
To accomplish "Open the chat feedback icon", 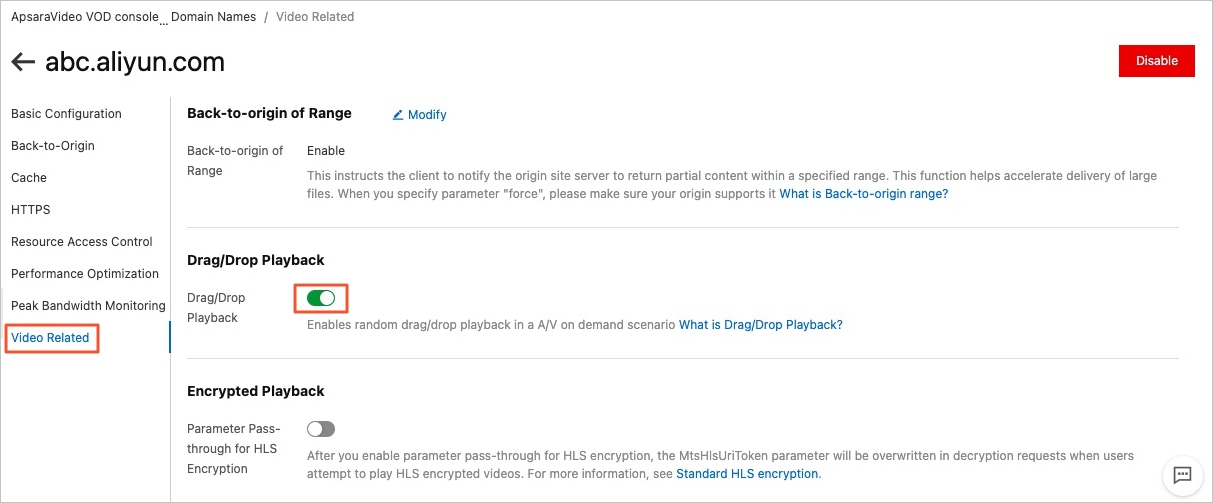I will coord(1181,474).
